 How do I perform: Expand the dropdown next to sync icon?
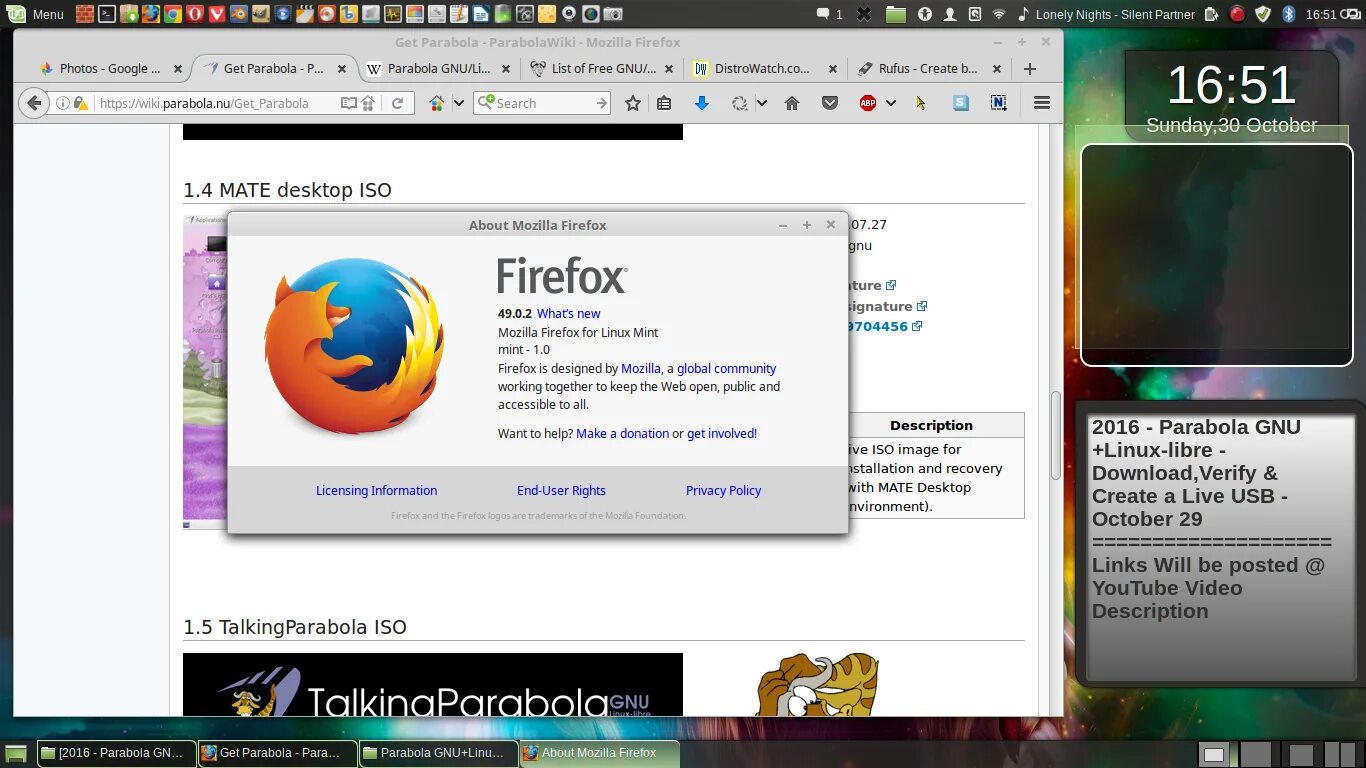[761, 103]
